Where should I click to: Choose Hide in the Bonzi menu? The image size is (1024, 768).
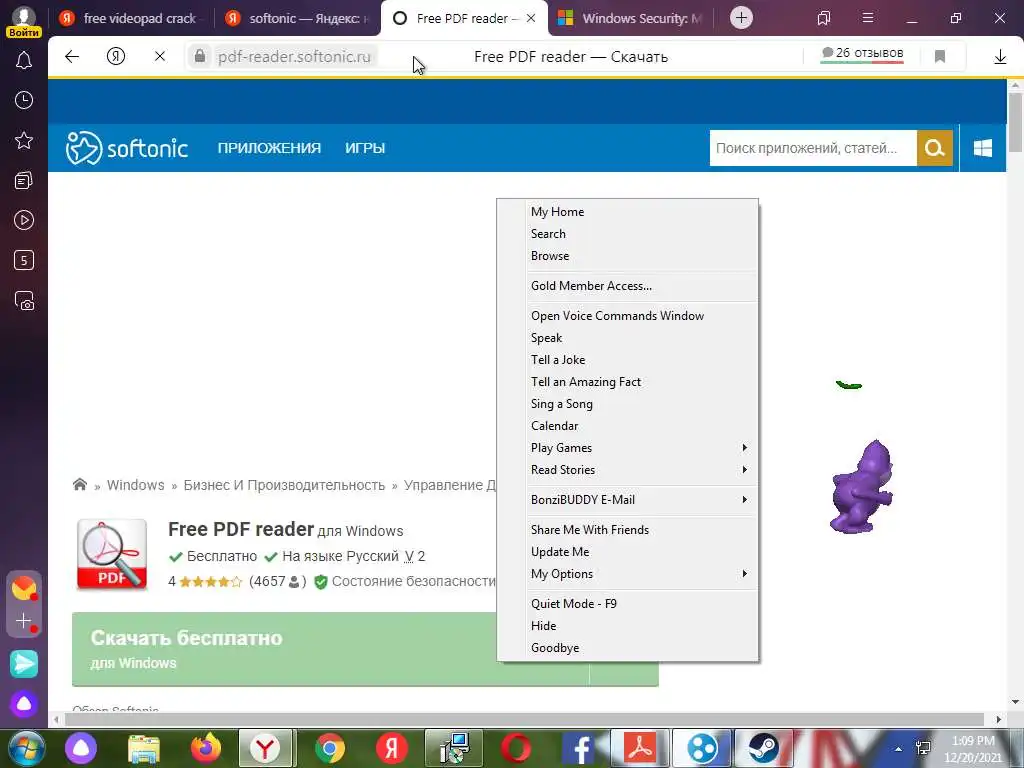click(x=641, y=626)
